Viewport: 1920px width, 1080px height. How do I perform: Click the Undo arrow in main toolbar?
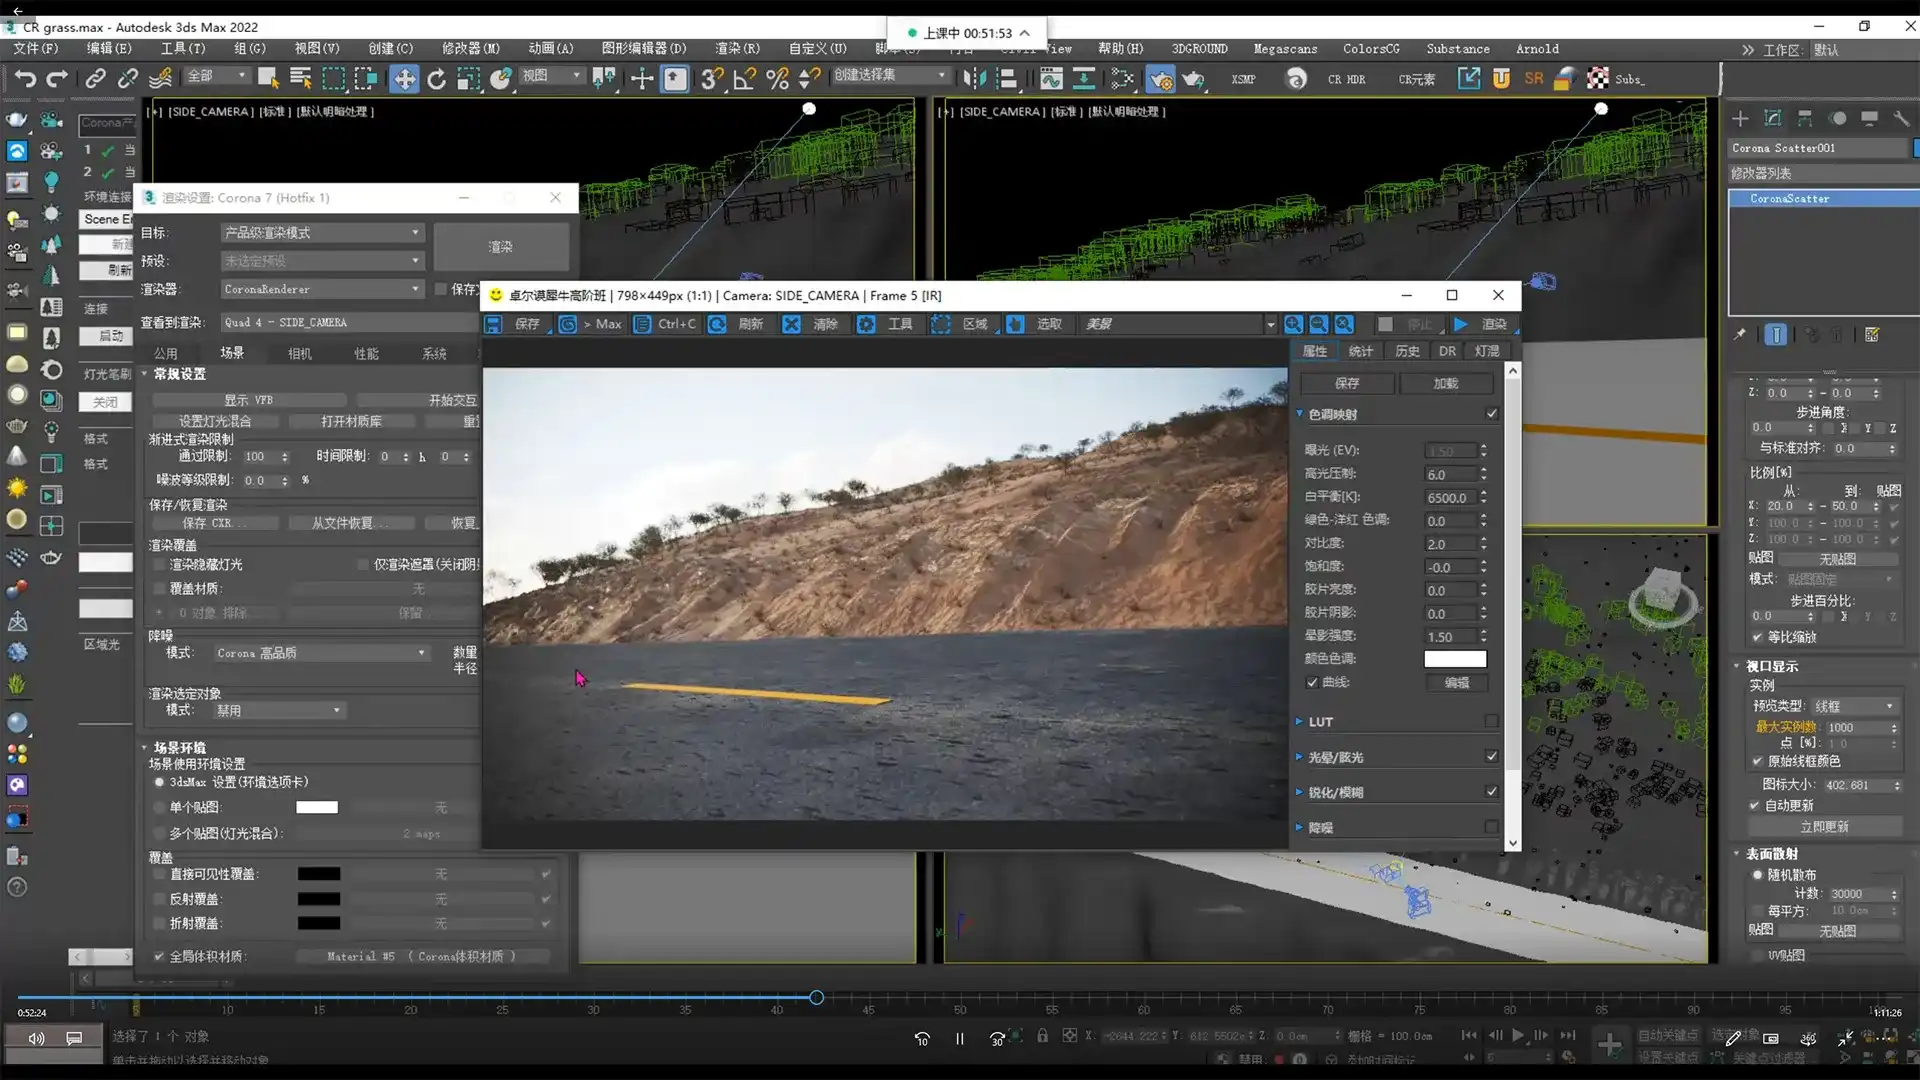pyautogui.click(x=25, y=79)
